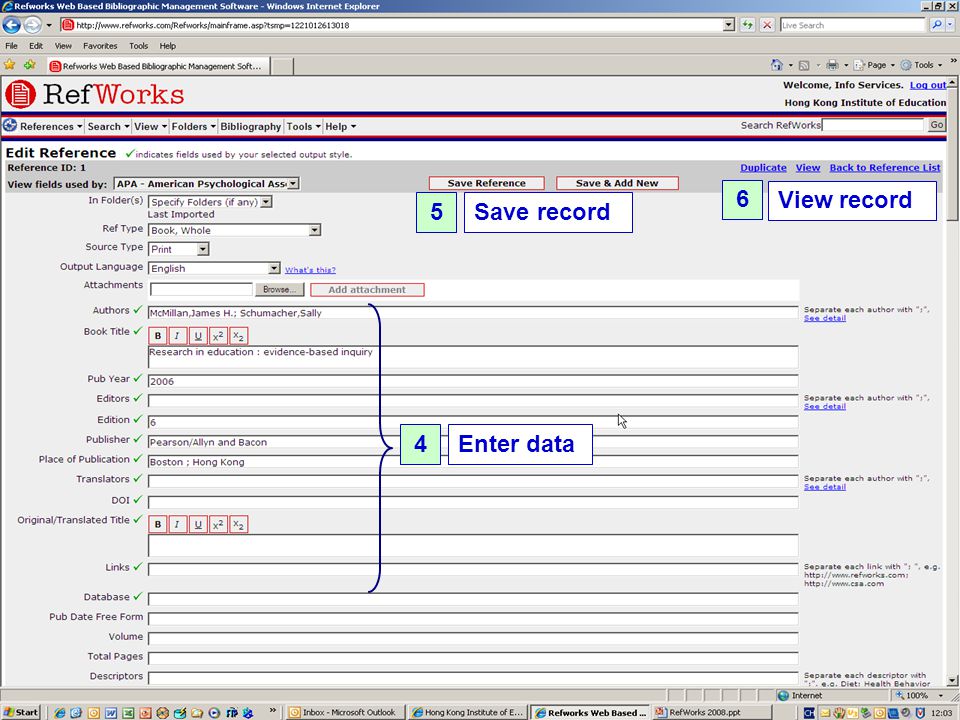960x720 pixels.
Task: Open the browser File menu
Action: tap(11, 46)
